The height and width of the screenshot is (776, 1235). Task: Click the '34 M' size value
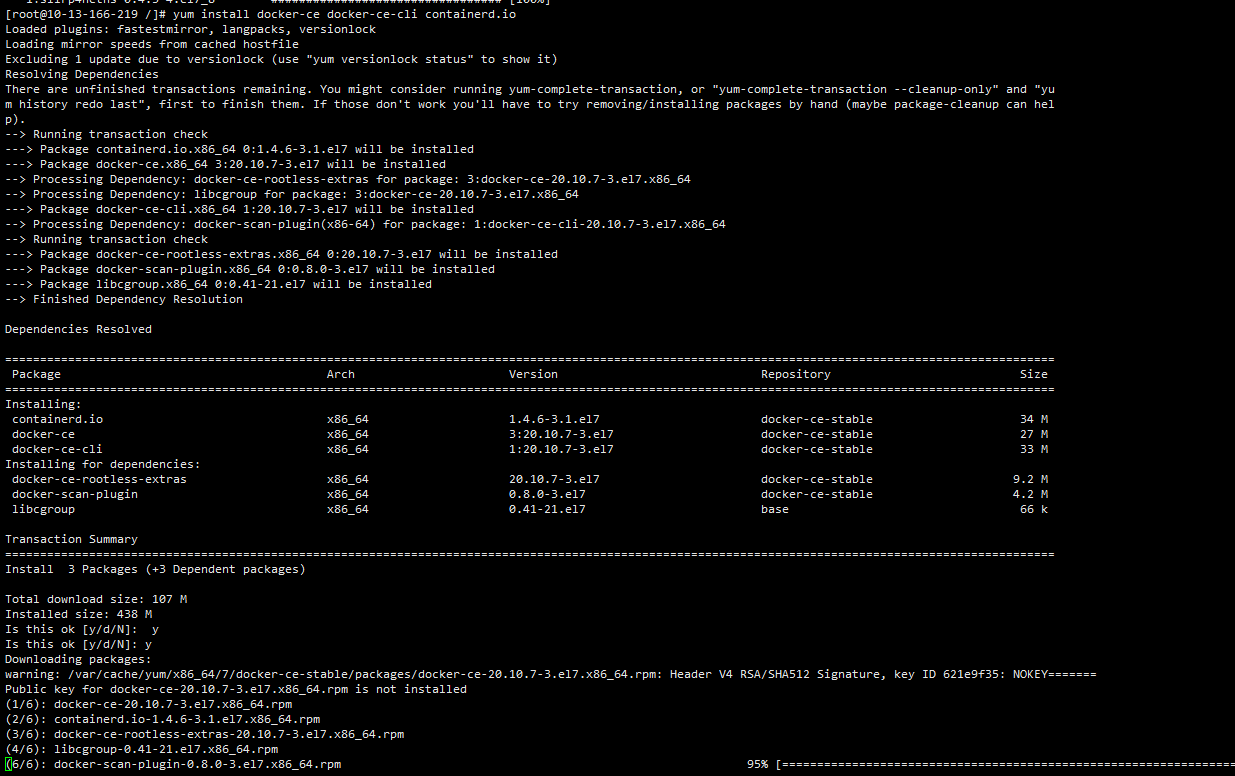[1034, 419]
